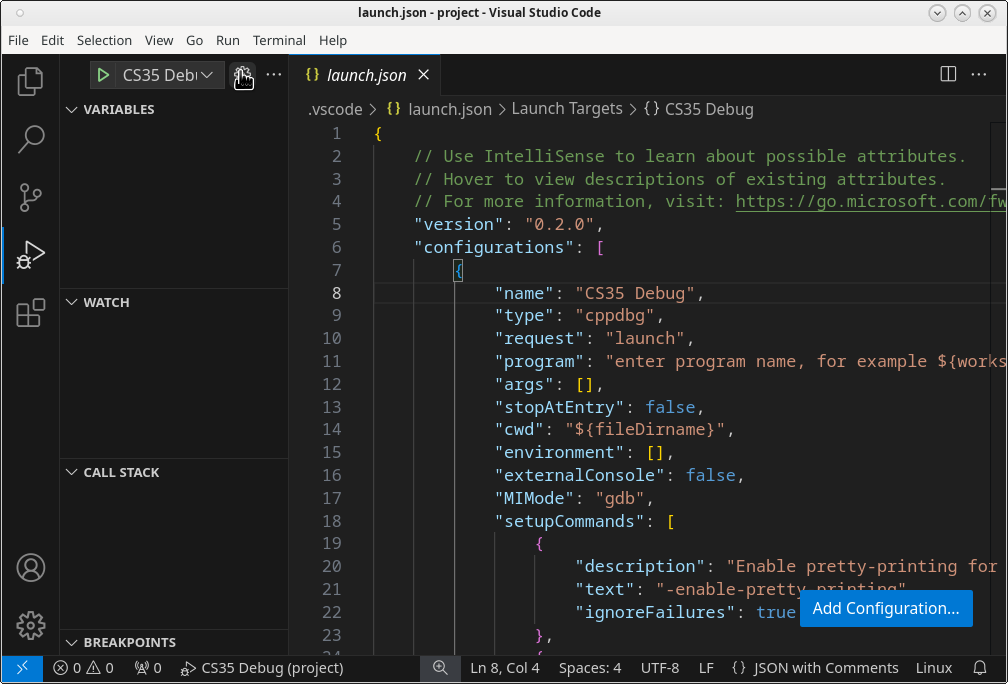1008x684 pixels.
Task: Show errors and warnings in status bar
Action: coord(83,668)
